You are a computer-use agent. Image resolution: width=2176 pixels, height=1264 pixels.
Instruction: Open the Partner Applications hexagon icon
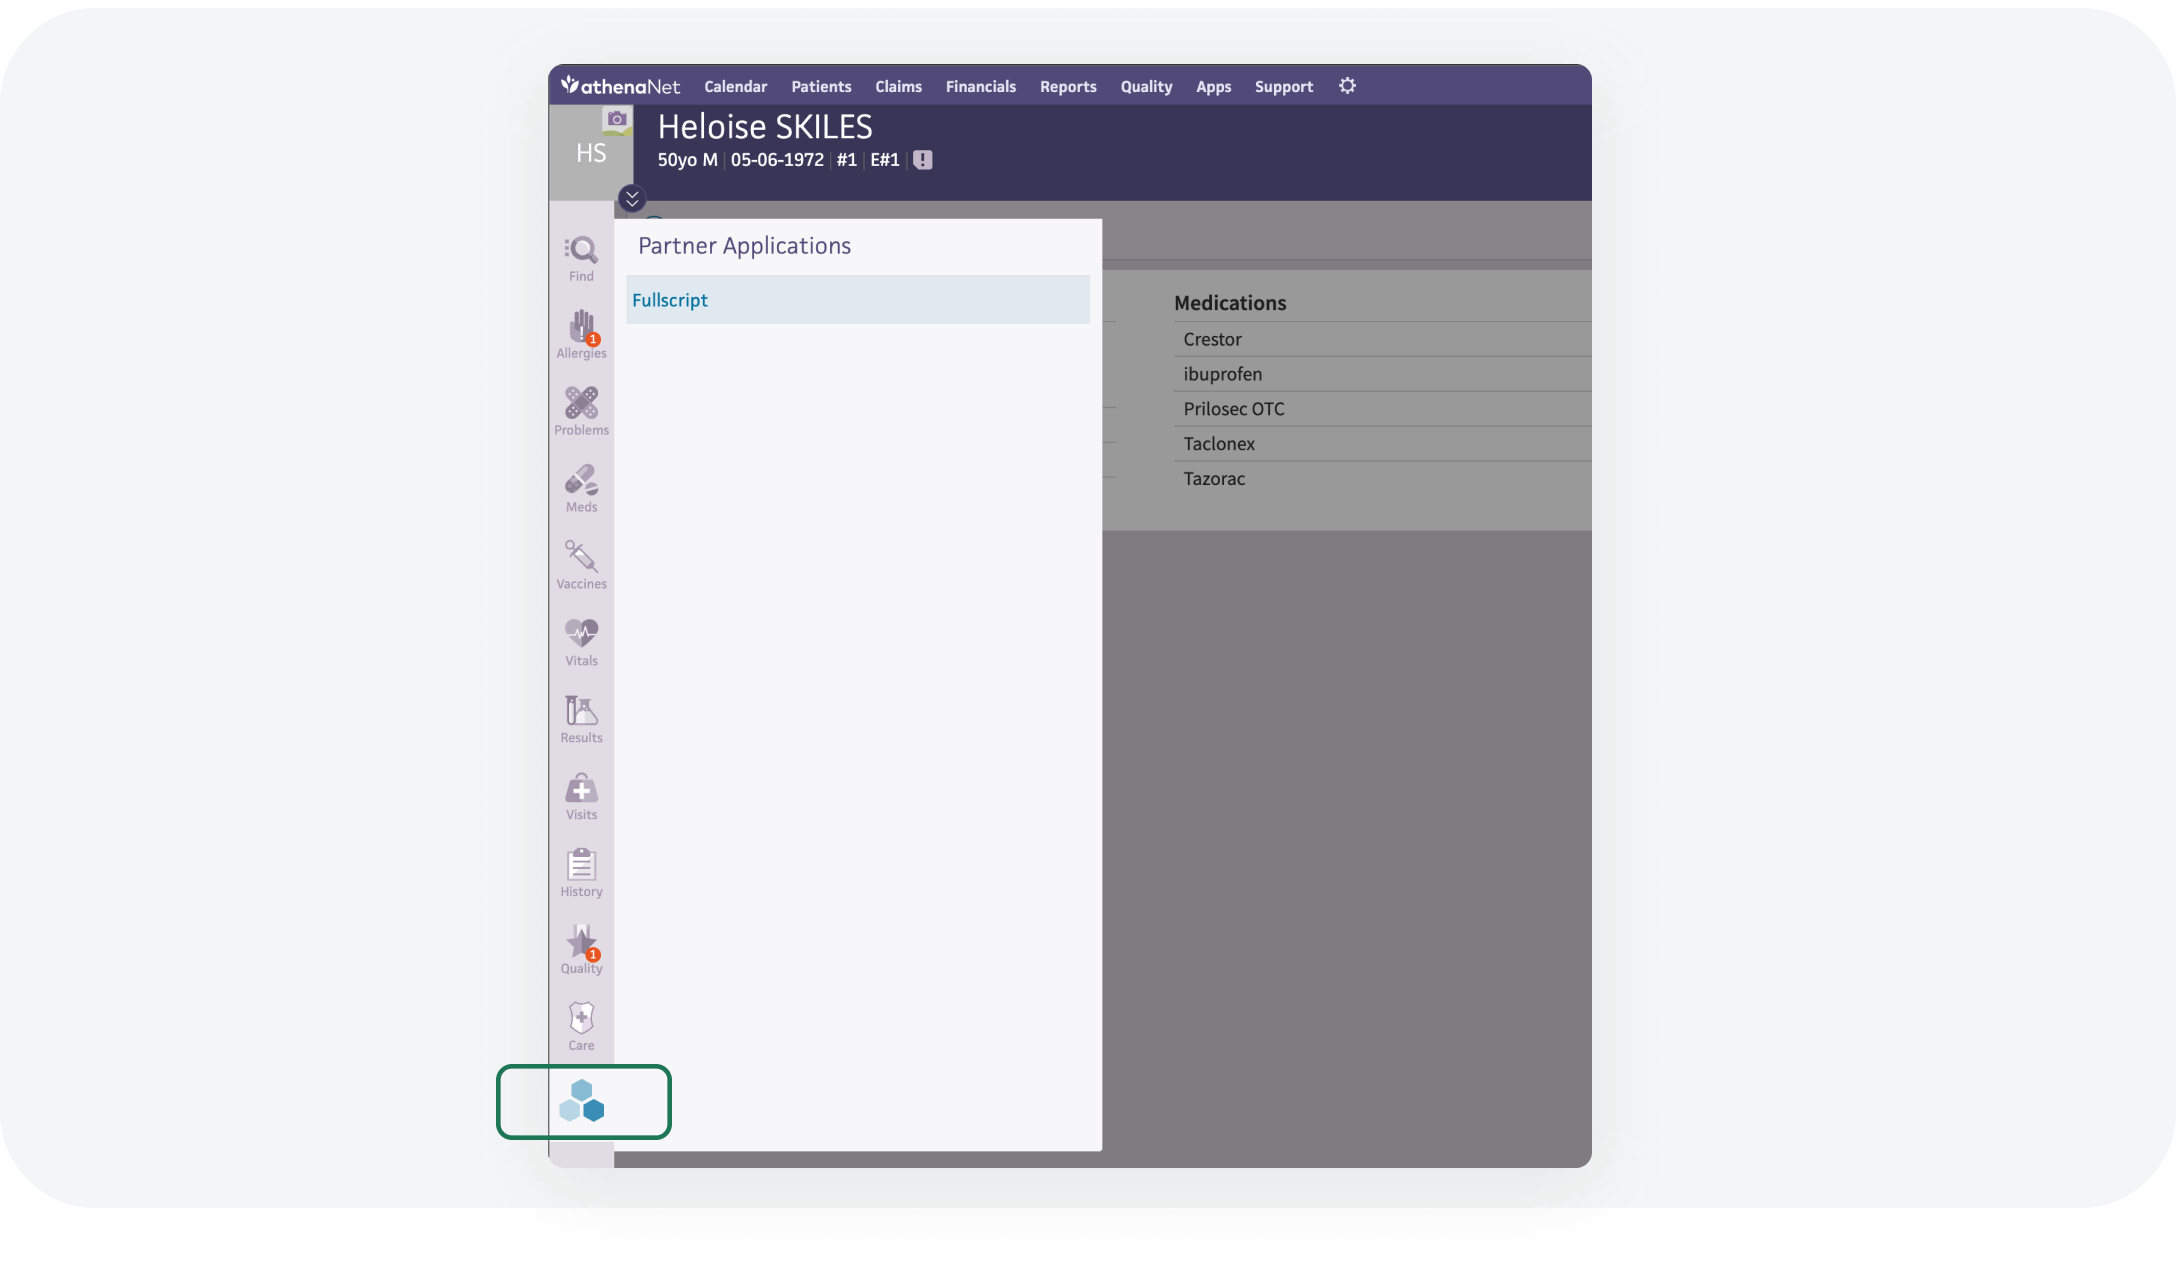(583, 1103)
